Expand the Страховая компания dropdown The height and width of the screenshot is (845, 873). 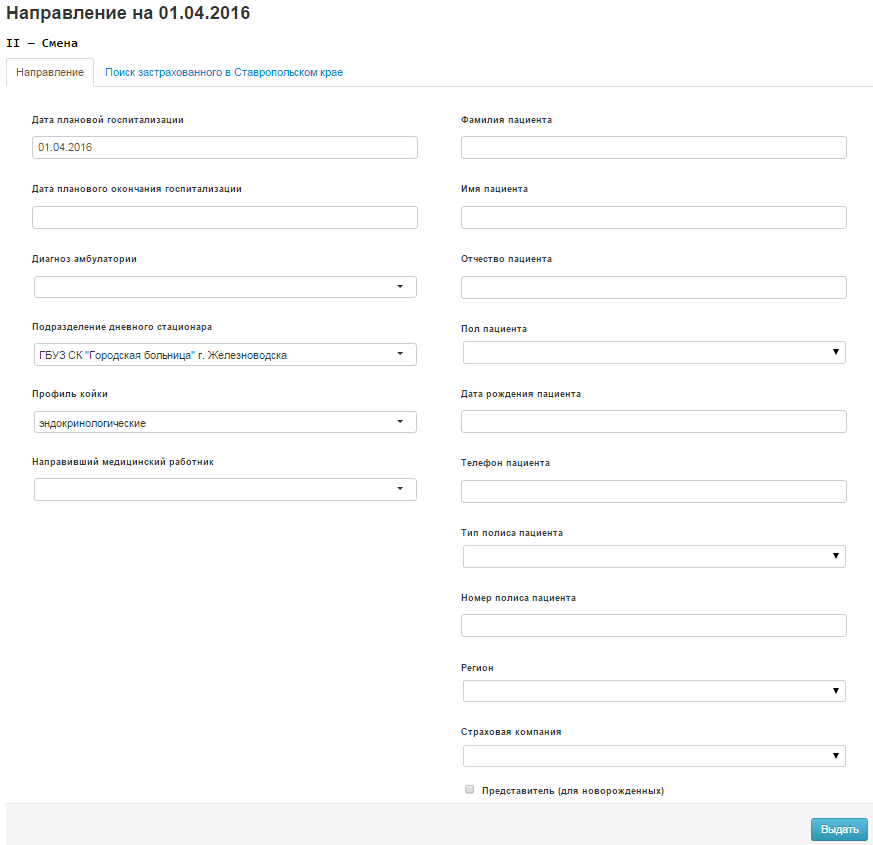654,756
